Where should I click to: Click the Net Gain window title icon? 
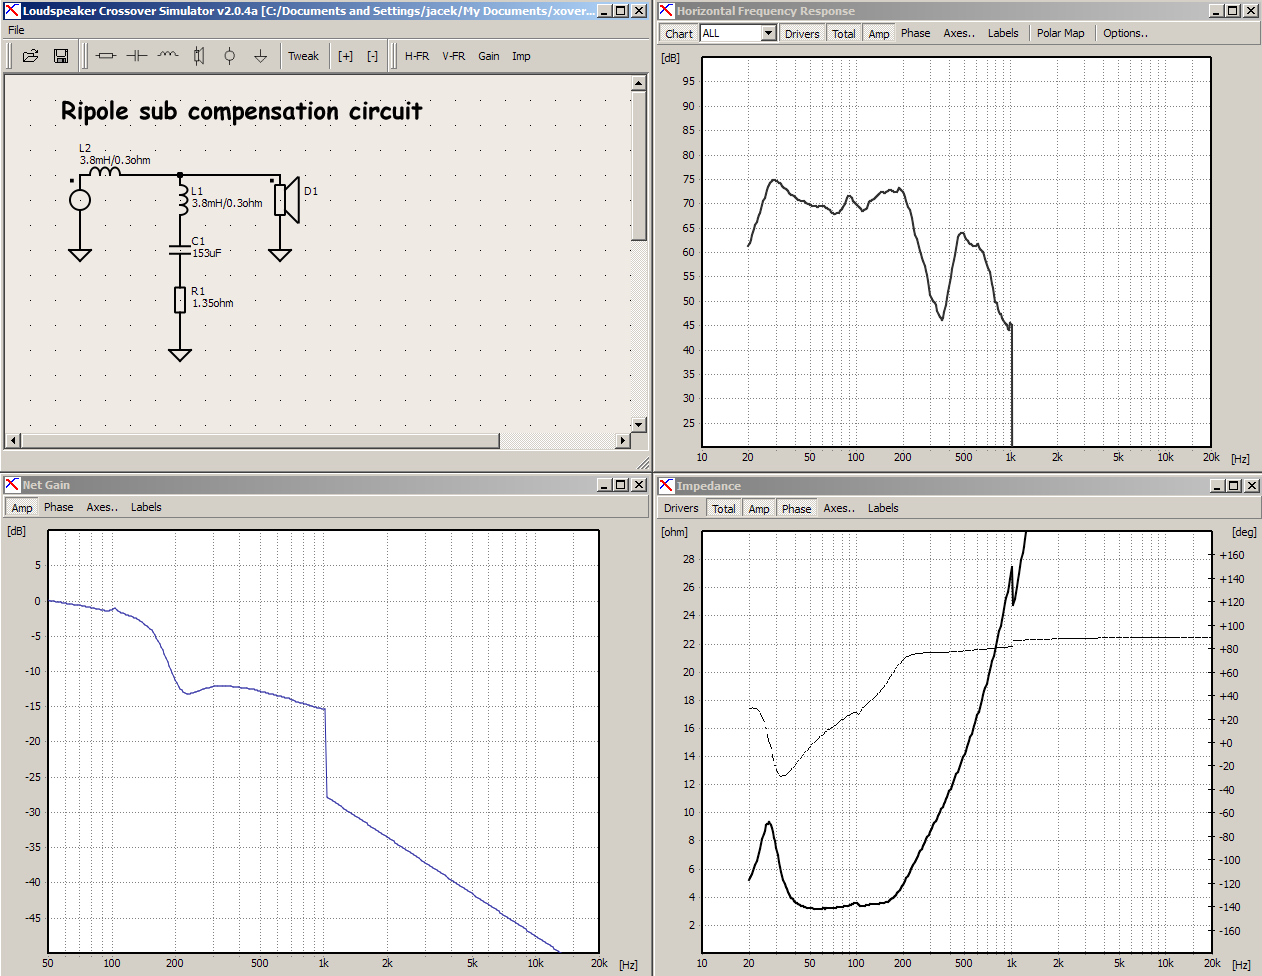(x=12, y=485)
